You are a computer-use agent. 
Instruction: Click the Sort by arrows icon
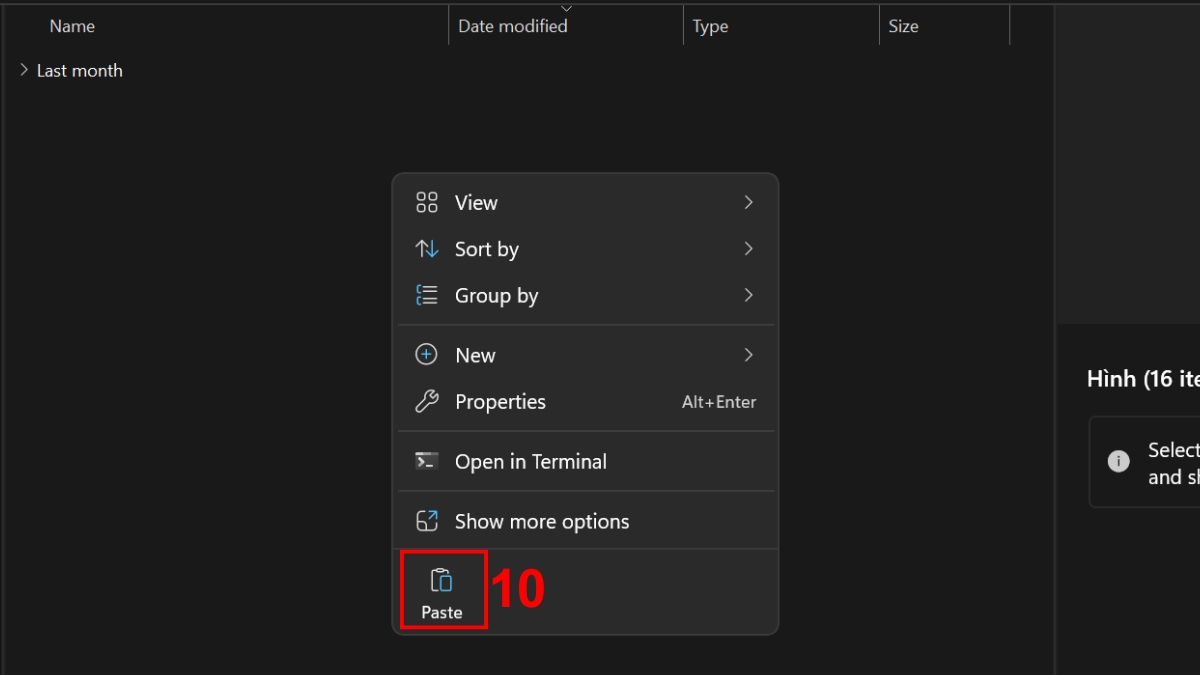tap(427, 249)
